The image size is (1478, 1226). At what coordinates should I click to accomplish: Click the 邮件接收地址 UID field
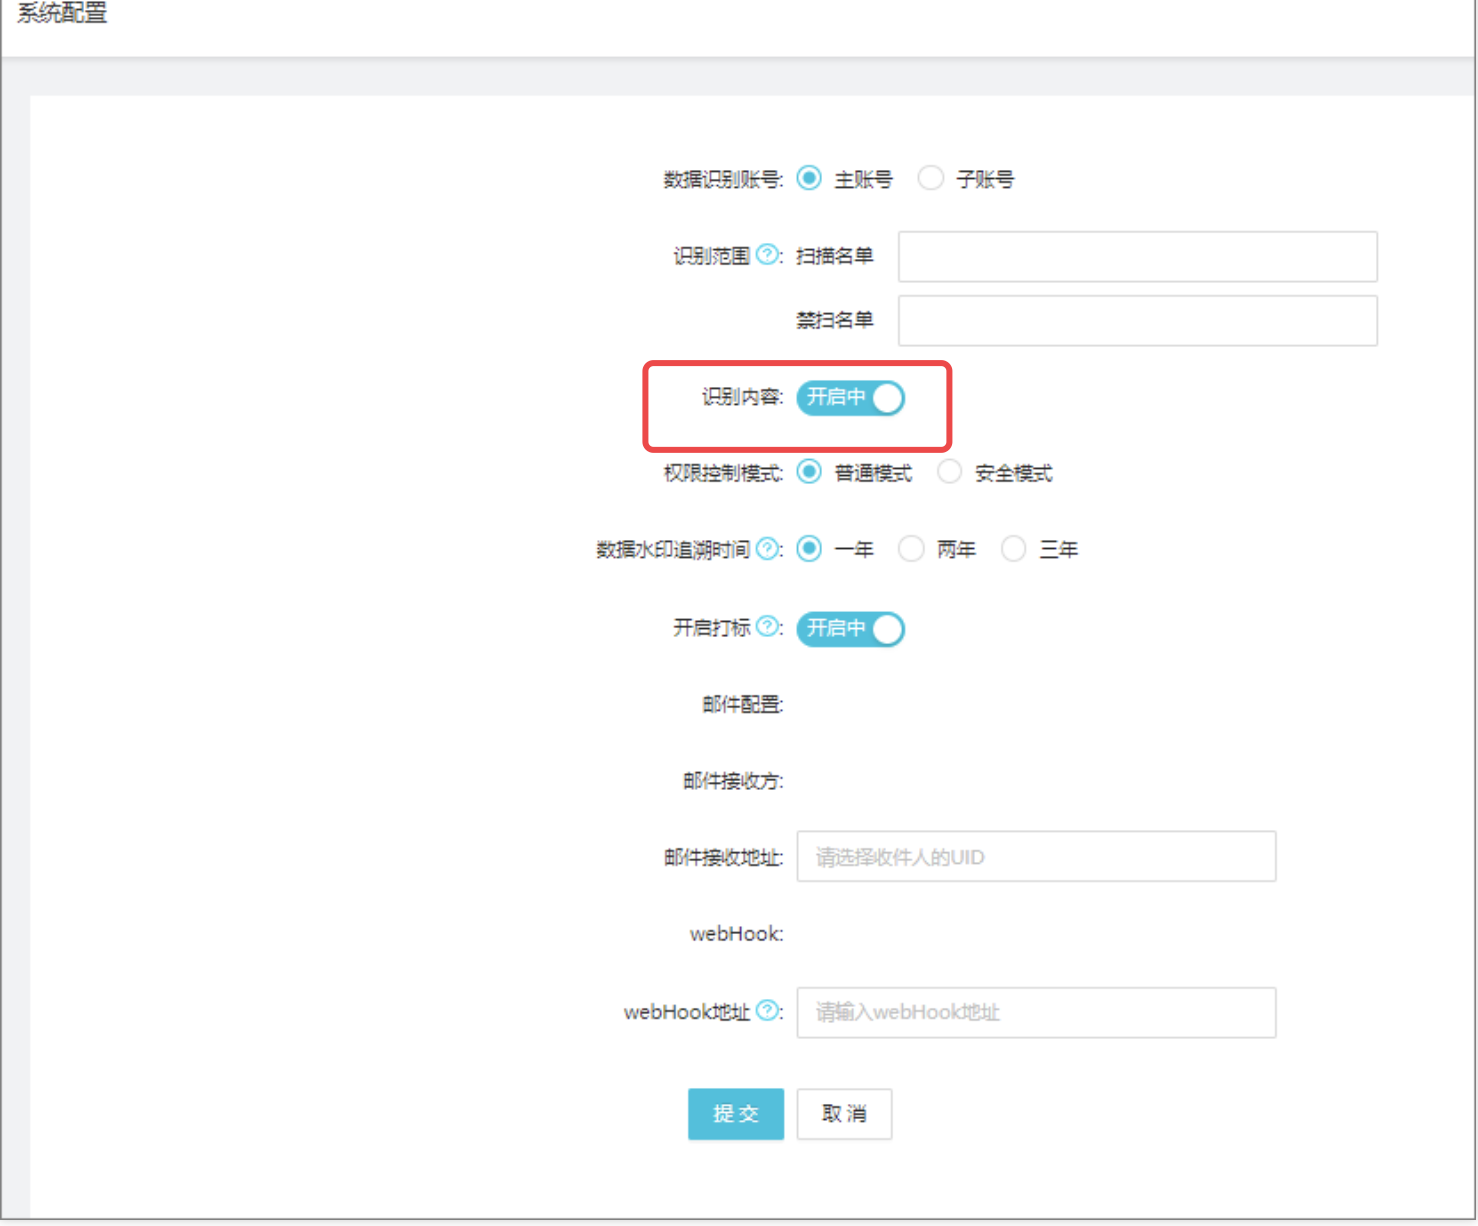coord(1036,856)
